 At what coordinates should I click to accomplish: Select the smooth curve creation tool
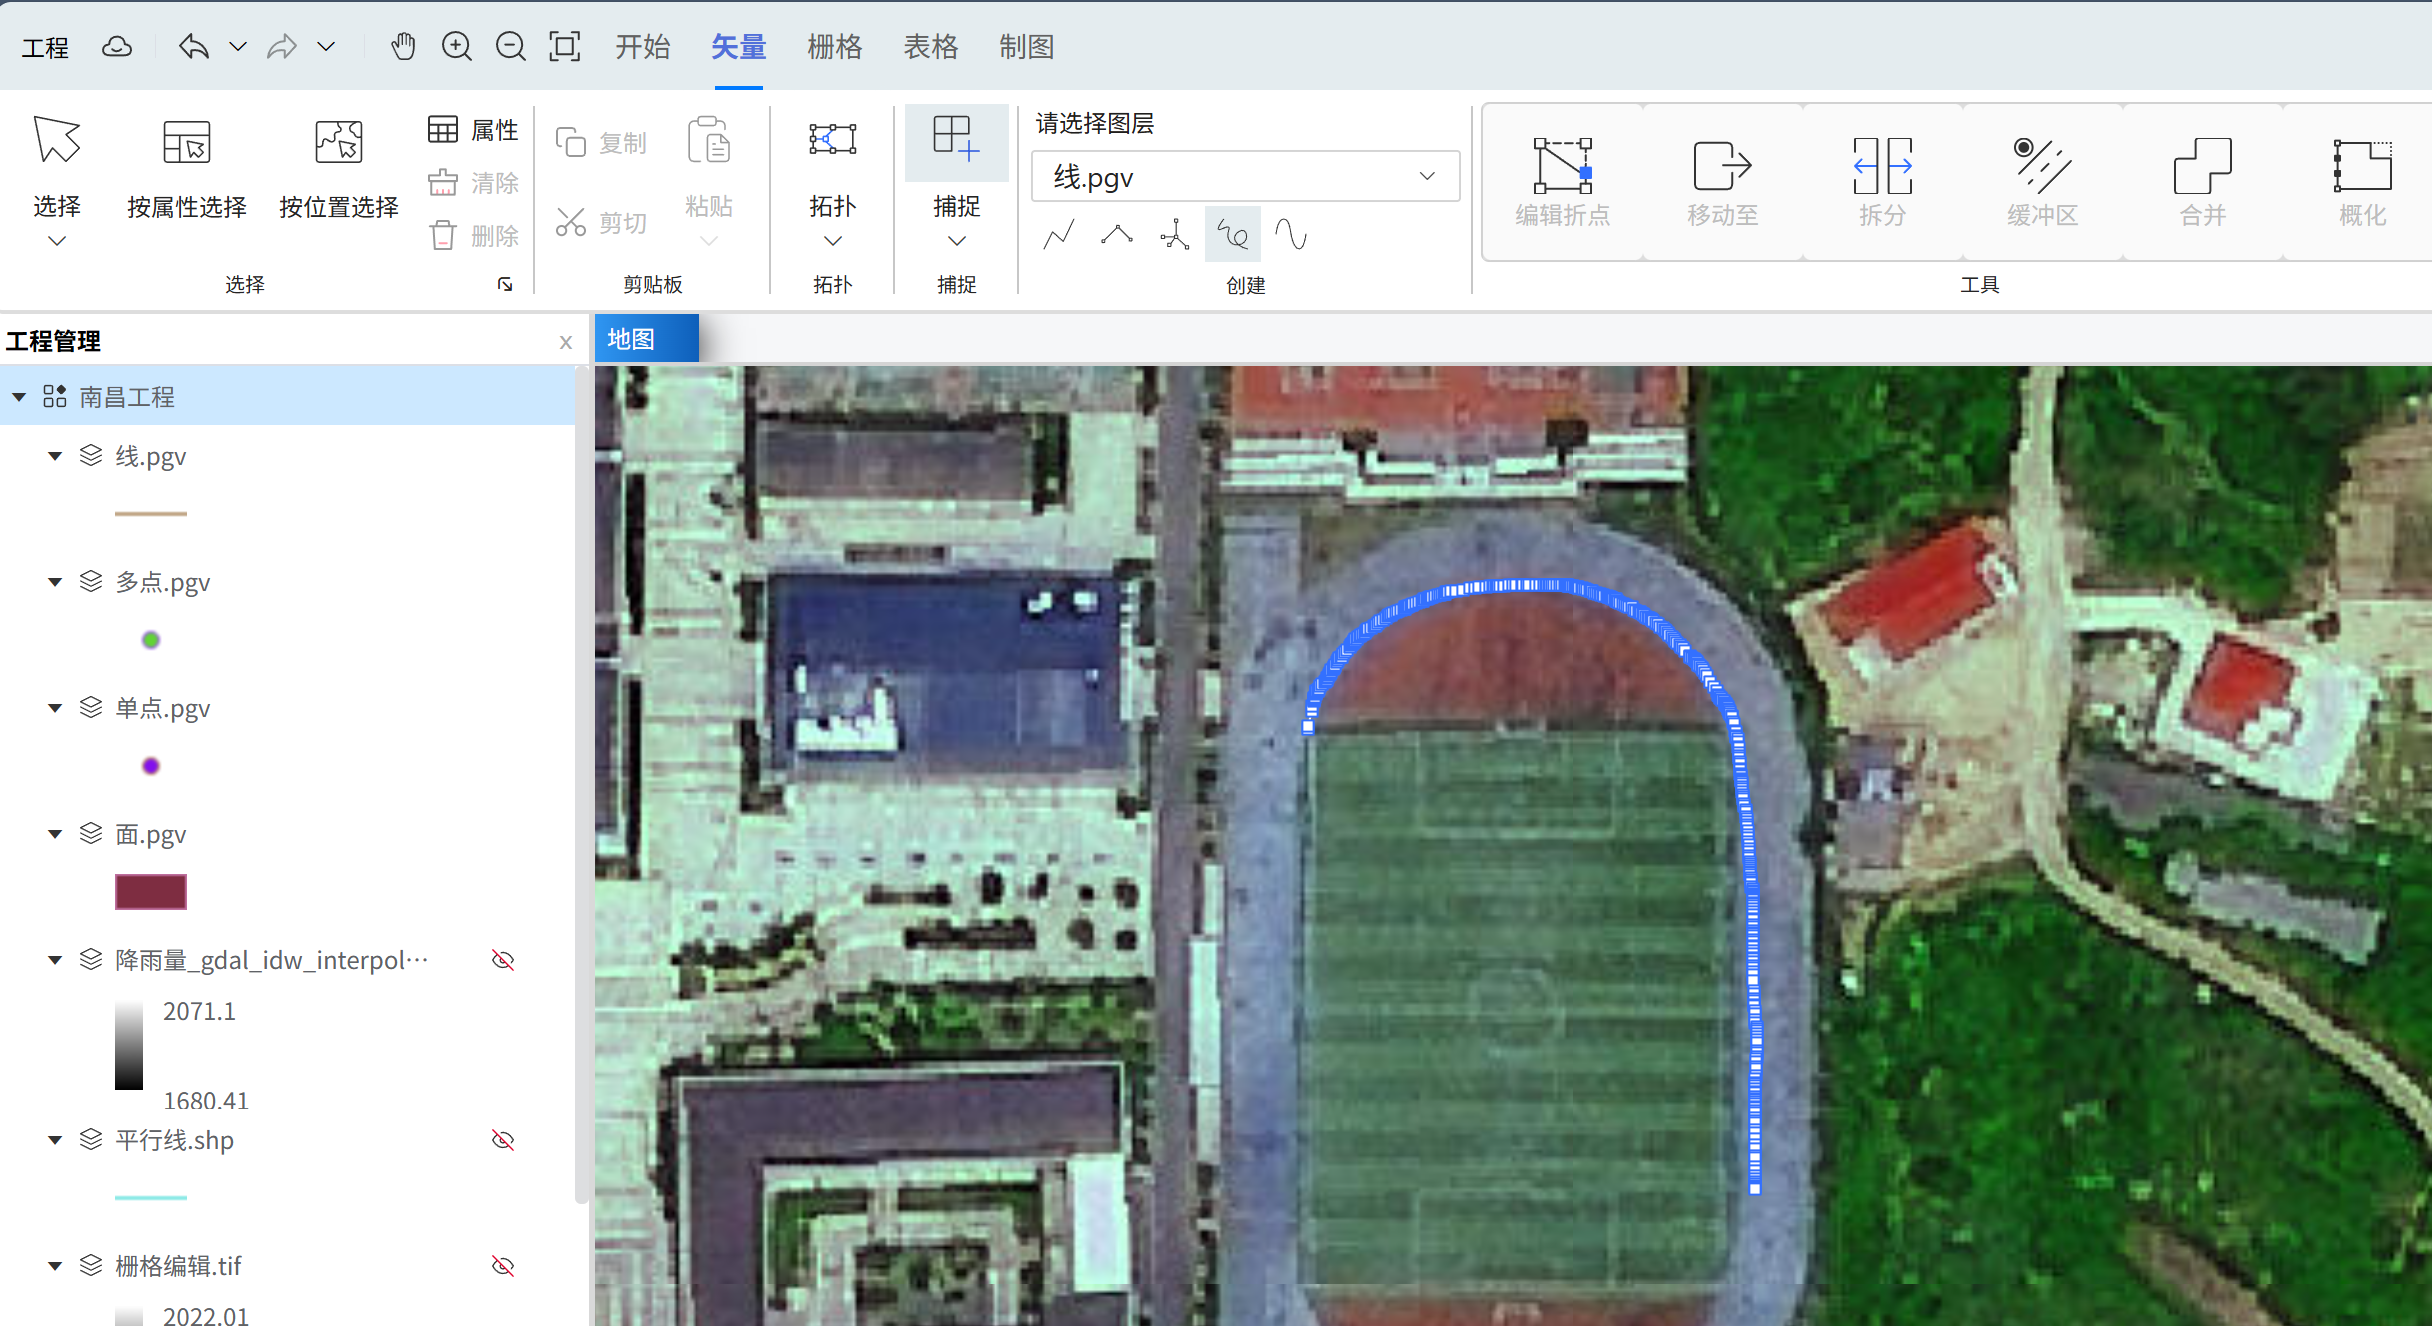coord(1291,236)
